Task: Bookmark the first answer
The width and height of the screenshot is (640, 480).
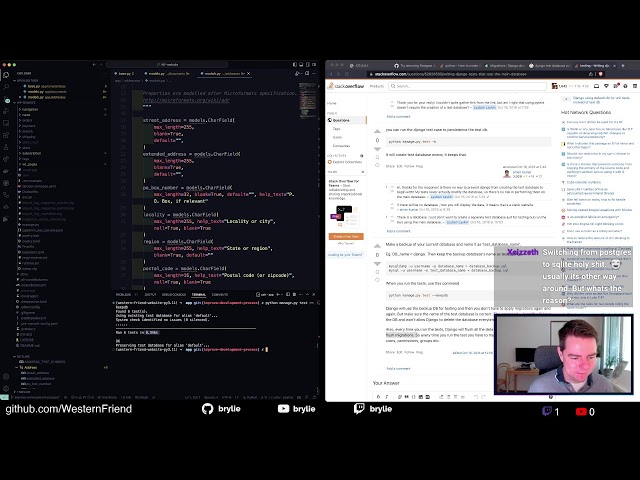Action: (x=377, y=158)
